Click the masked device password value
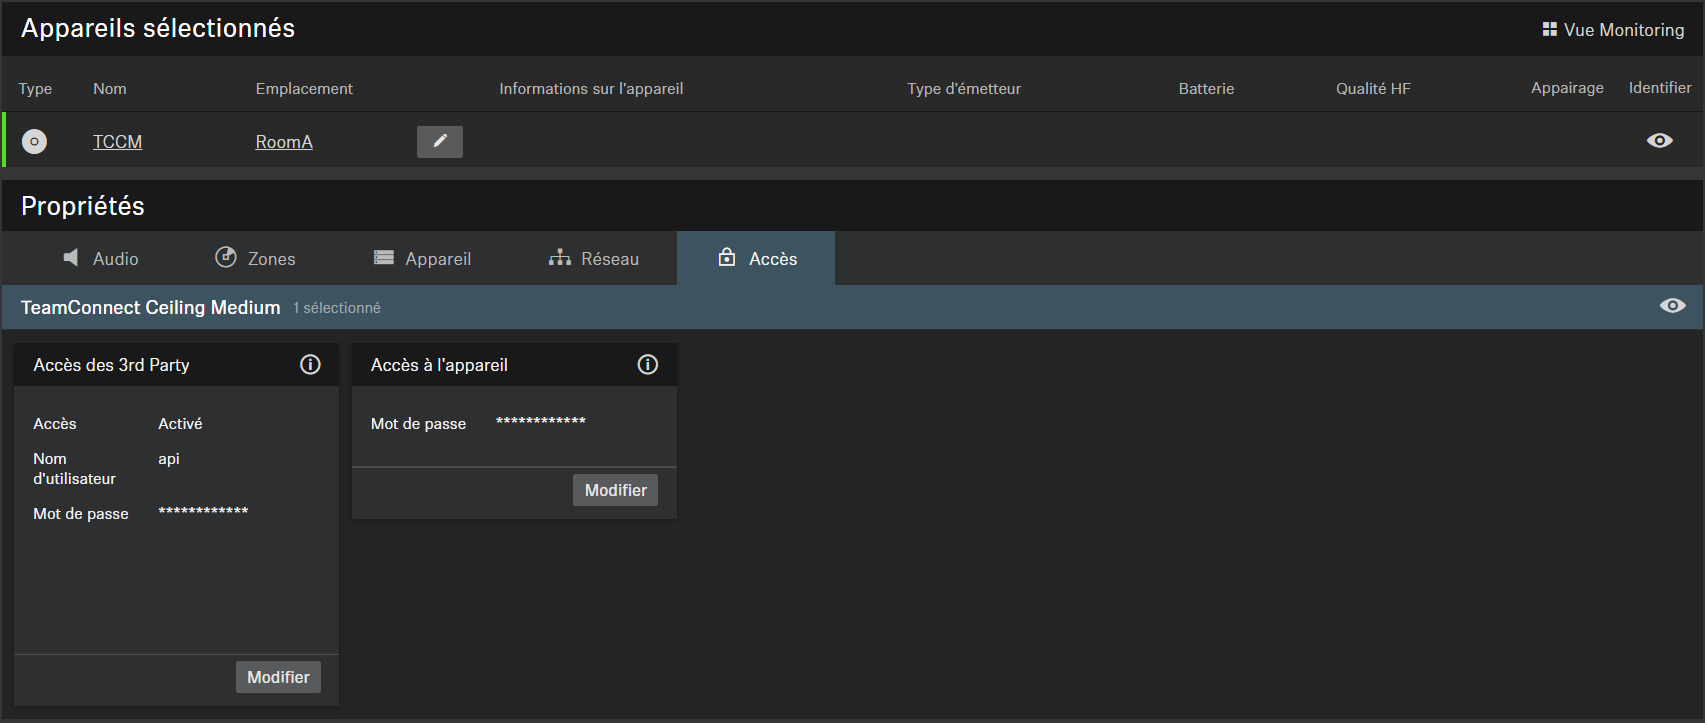This screenshot has height=723, width=1705. tap(541, 421)
